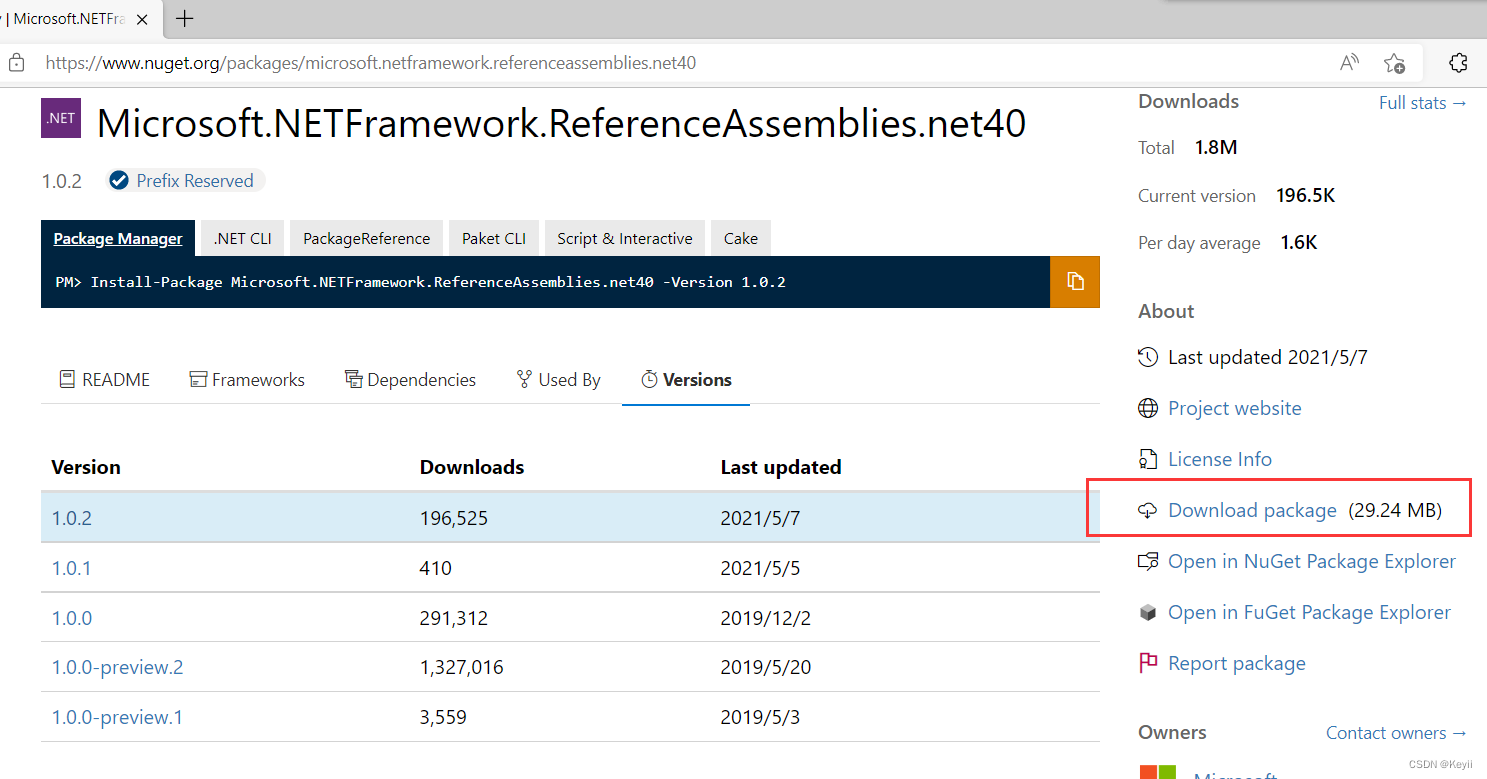The height and width of the screenshot is (779, 1487).
Task: Click the .NET package logo icon
Action: tap(60, 118)
